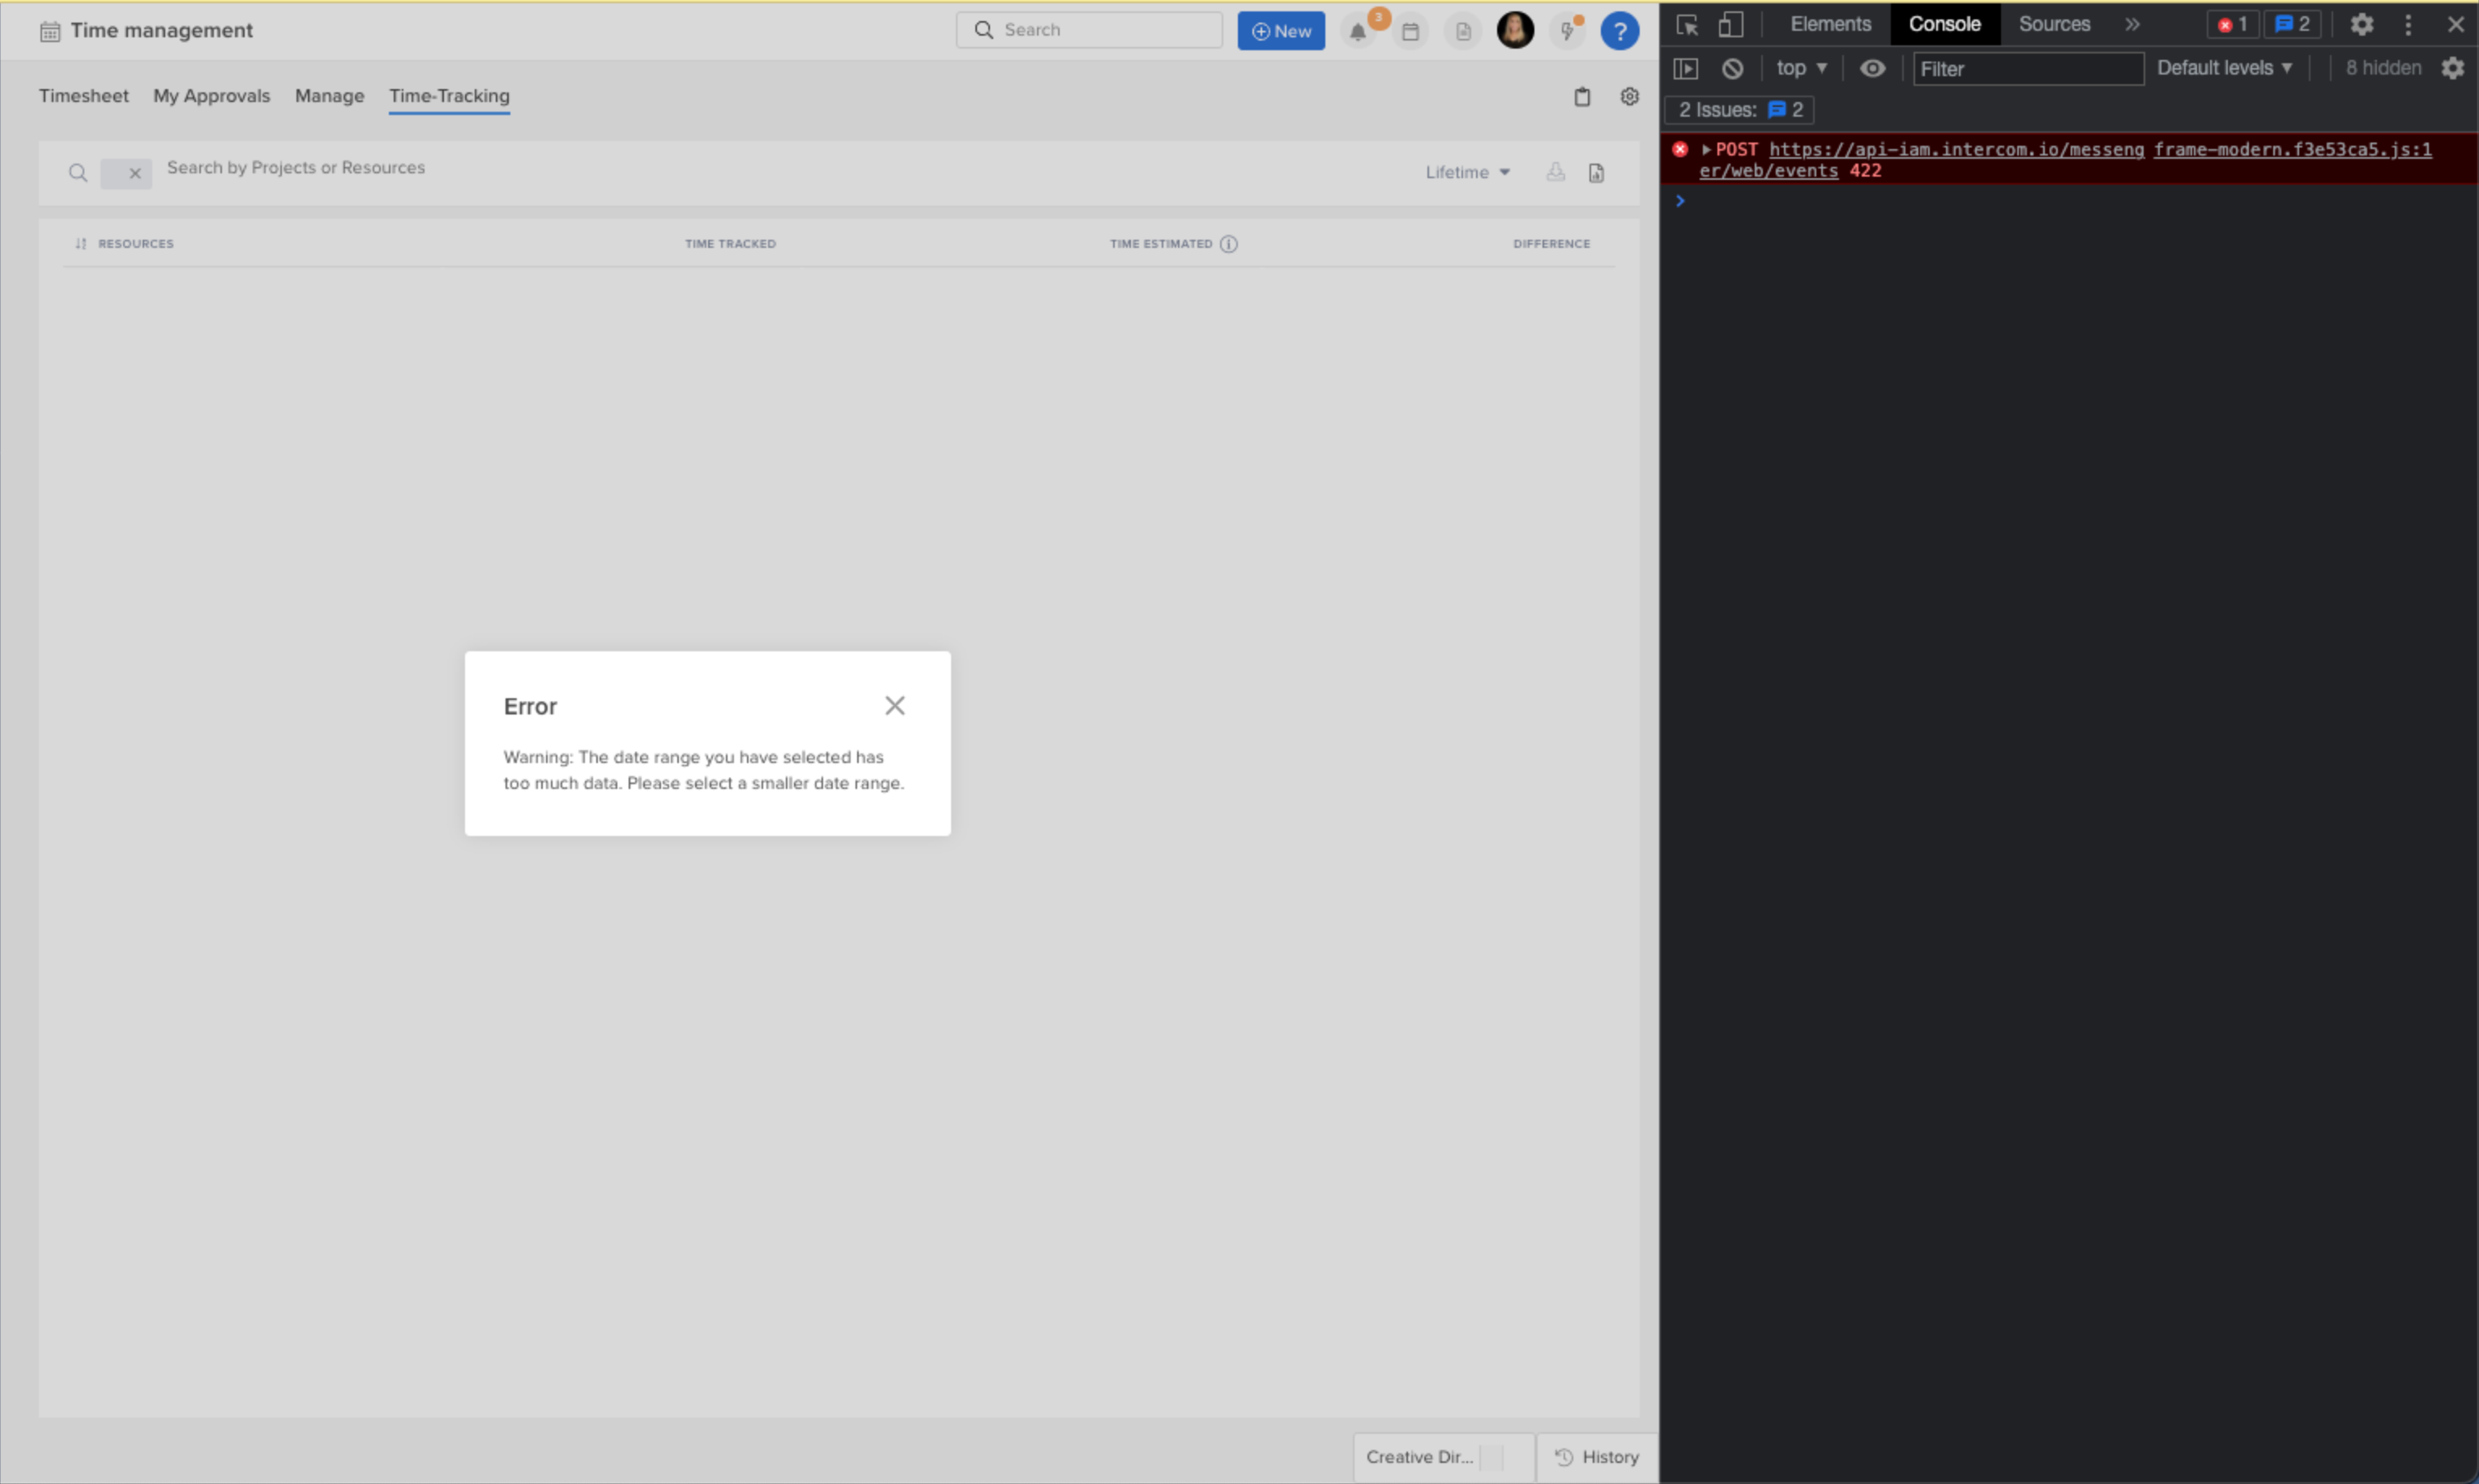Click the Time Estimated info icon

(x=1228, y=244)
